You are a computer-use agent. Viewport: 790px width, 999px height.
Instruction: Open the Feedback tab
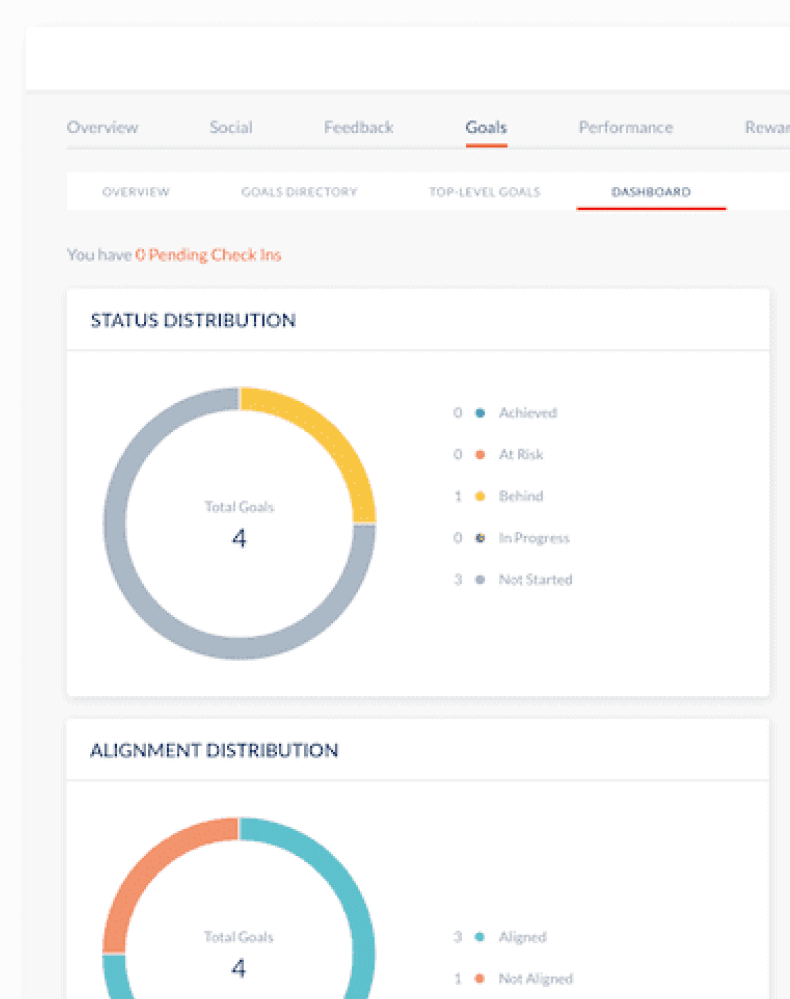(x=359, y=127)
